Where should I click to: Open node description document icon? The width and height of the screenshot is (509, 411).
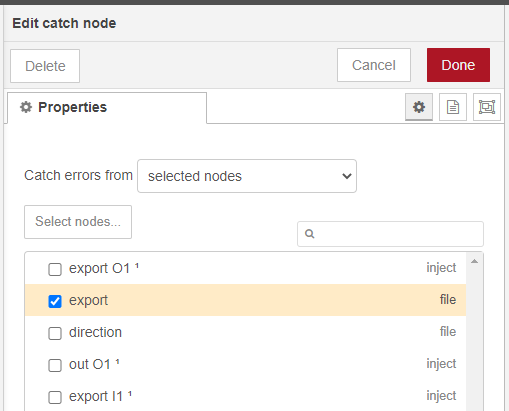click(x=453, y=107)
